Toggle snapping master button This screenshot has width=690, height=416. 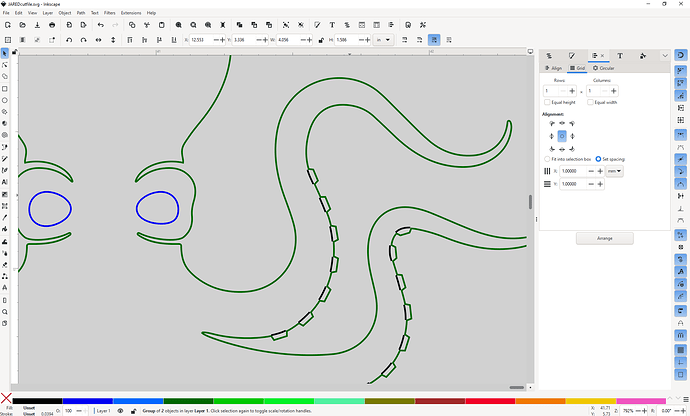click(681, 55)
